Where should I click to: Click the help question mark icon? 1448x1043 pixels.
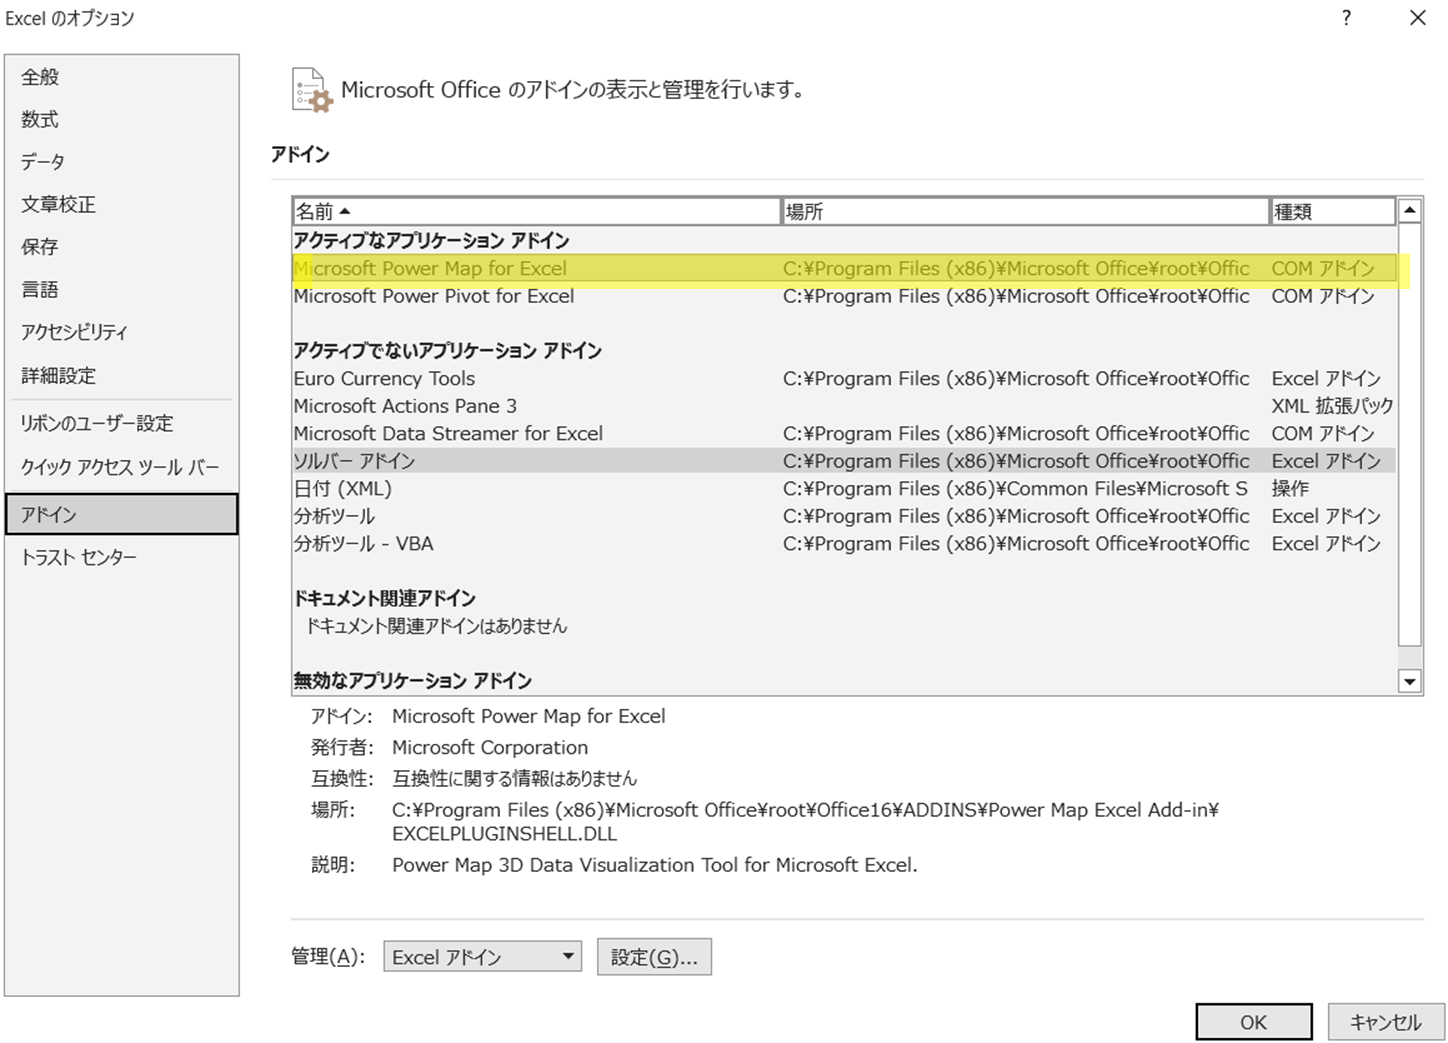(x=1346, y=18)
